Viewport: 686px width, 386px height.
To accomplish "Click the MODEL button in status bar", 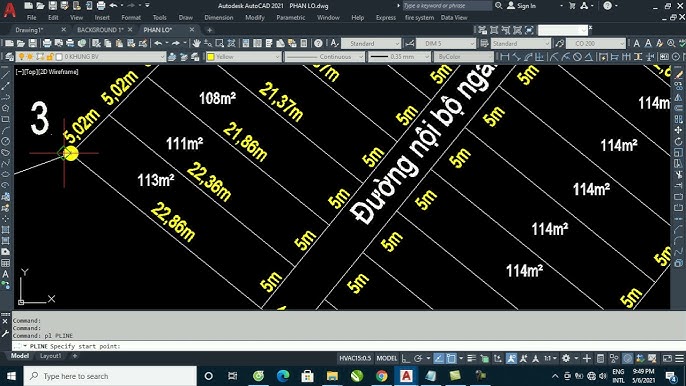I will [387, 358].
